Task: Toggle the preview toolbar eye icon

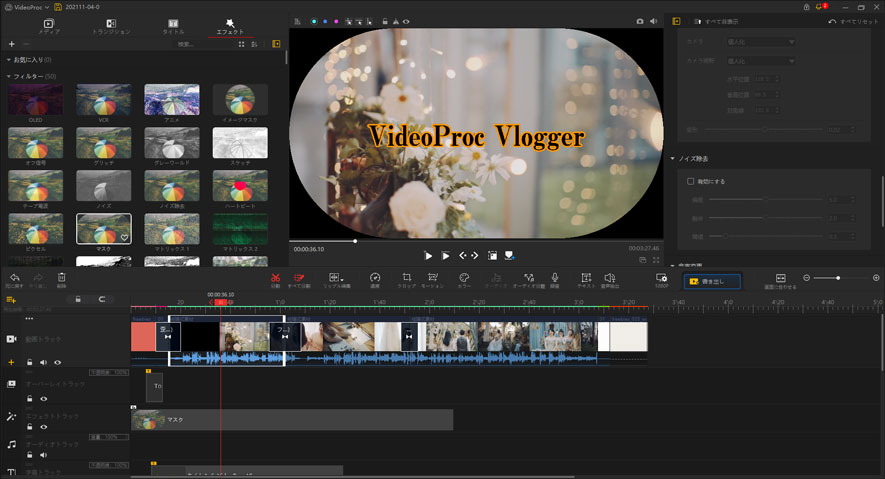Action: coord(406,21)
